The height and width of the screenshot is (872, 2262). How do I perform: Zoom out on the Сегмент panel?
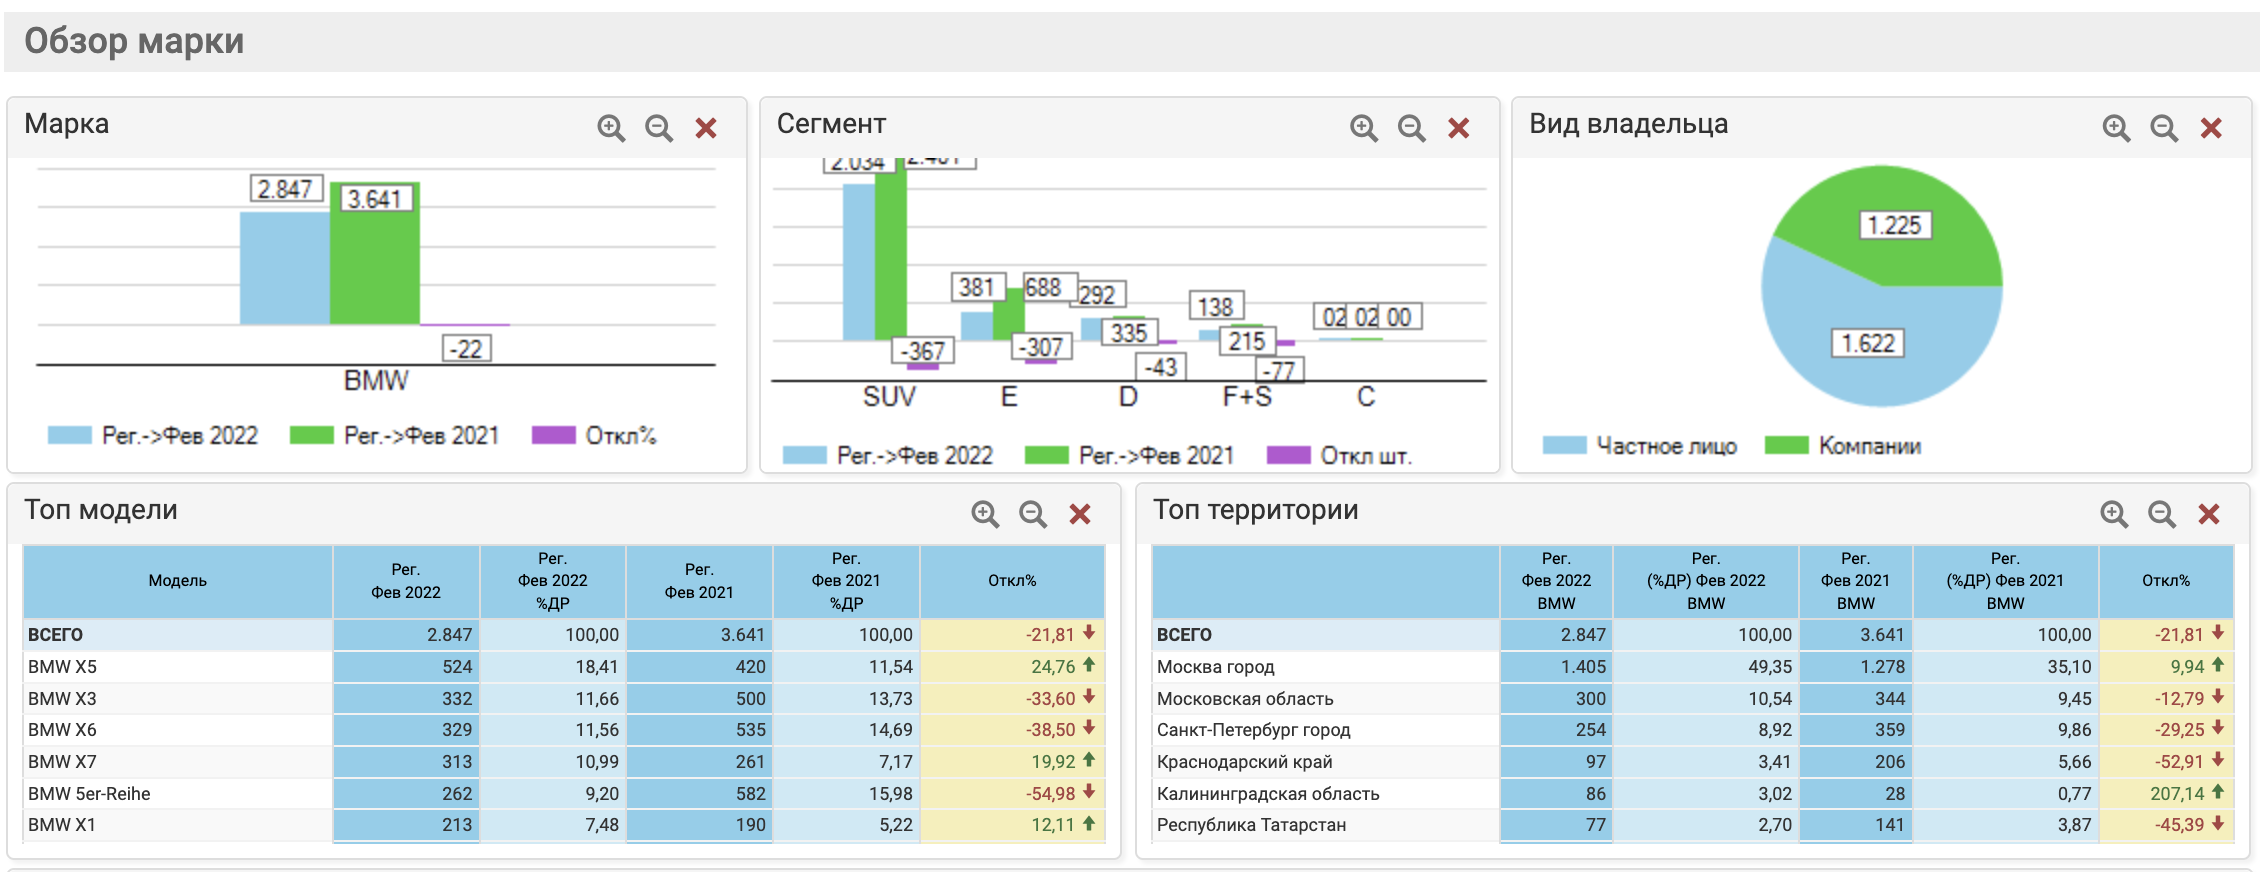point(1411,128)
